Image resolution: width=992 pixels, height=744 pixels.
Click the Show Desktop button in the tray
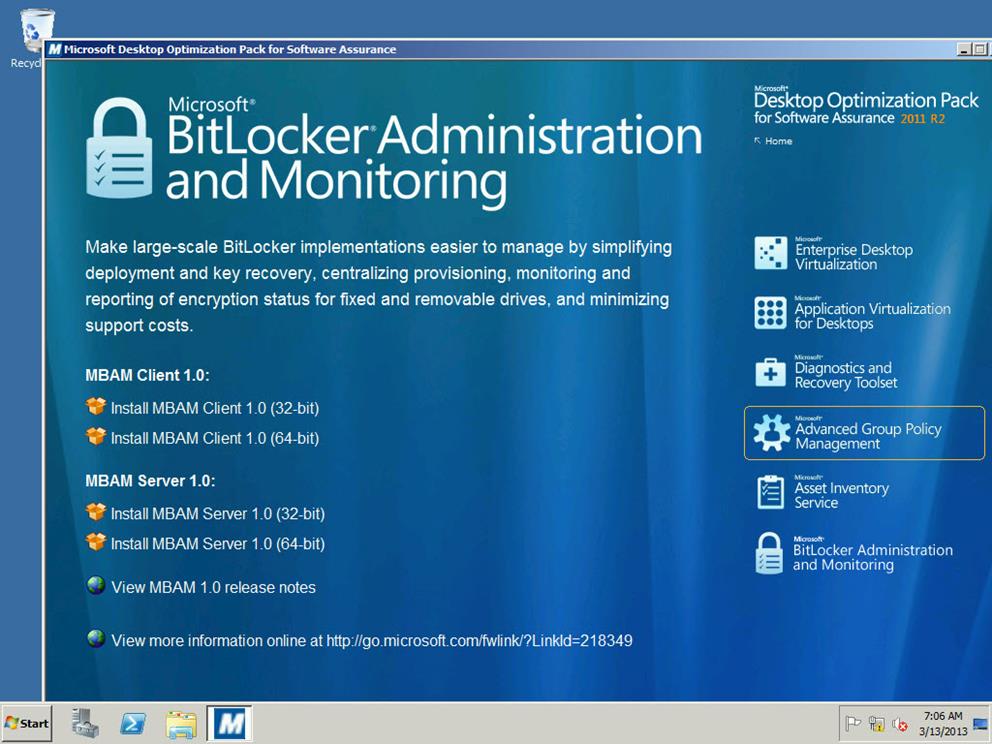point(981,724)
